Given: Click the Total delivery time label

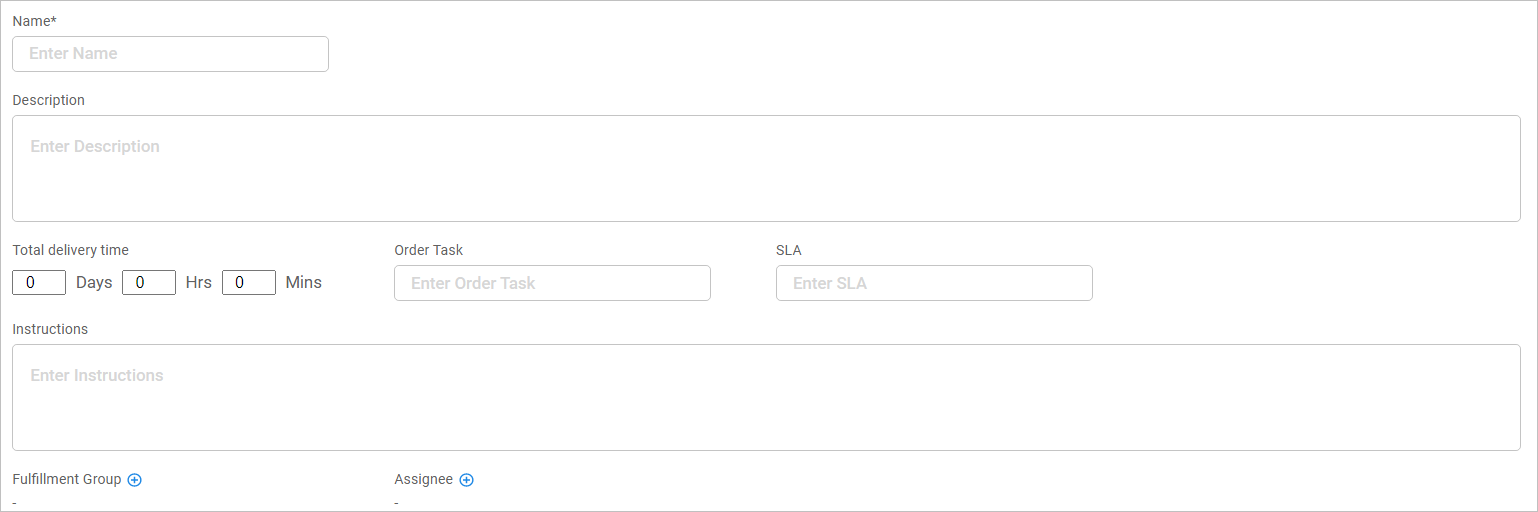Looking at the screenshot, I should [70, 250].
